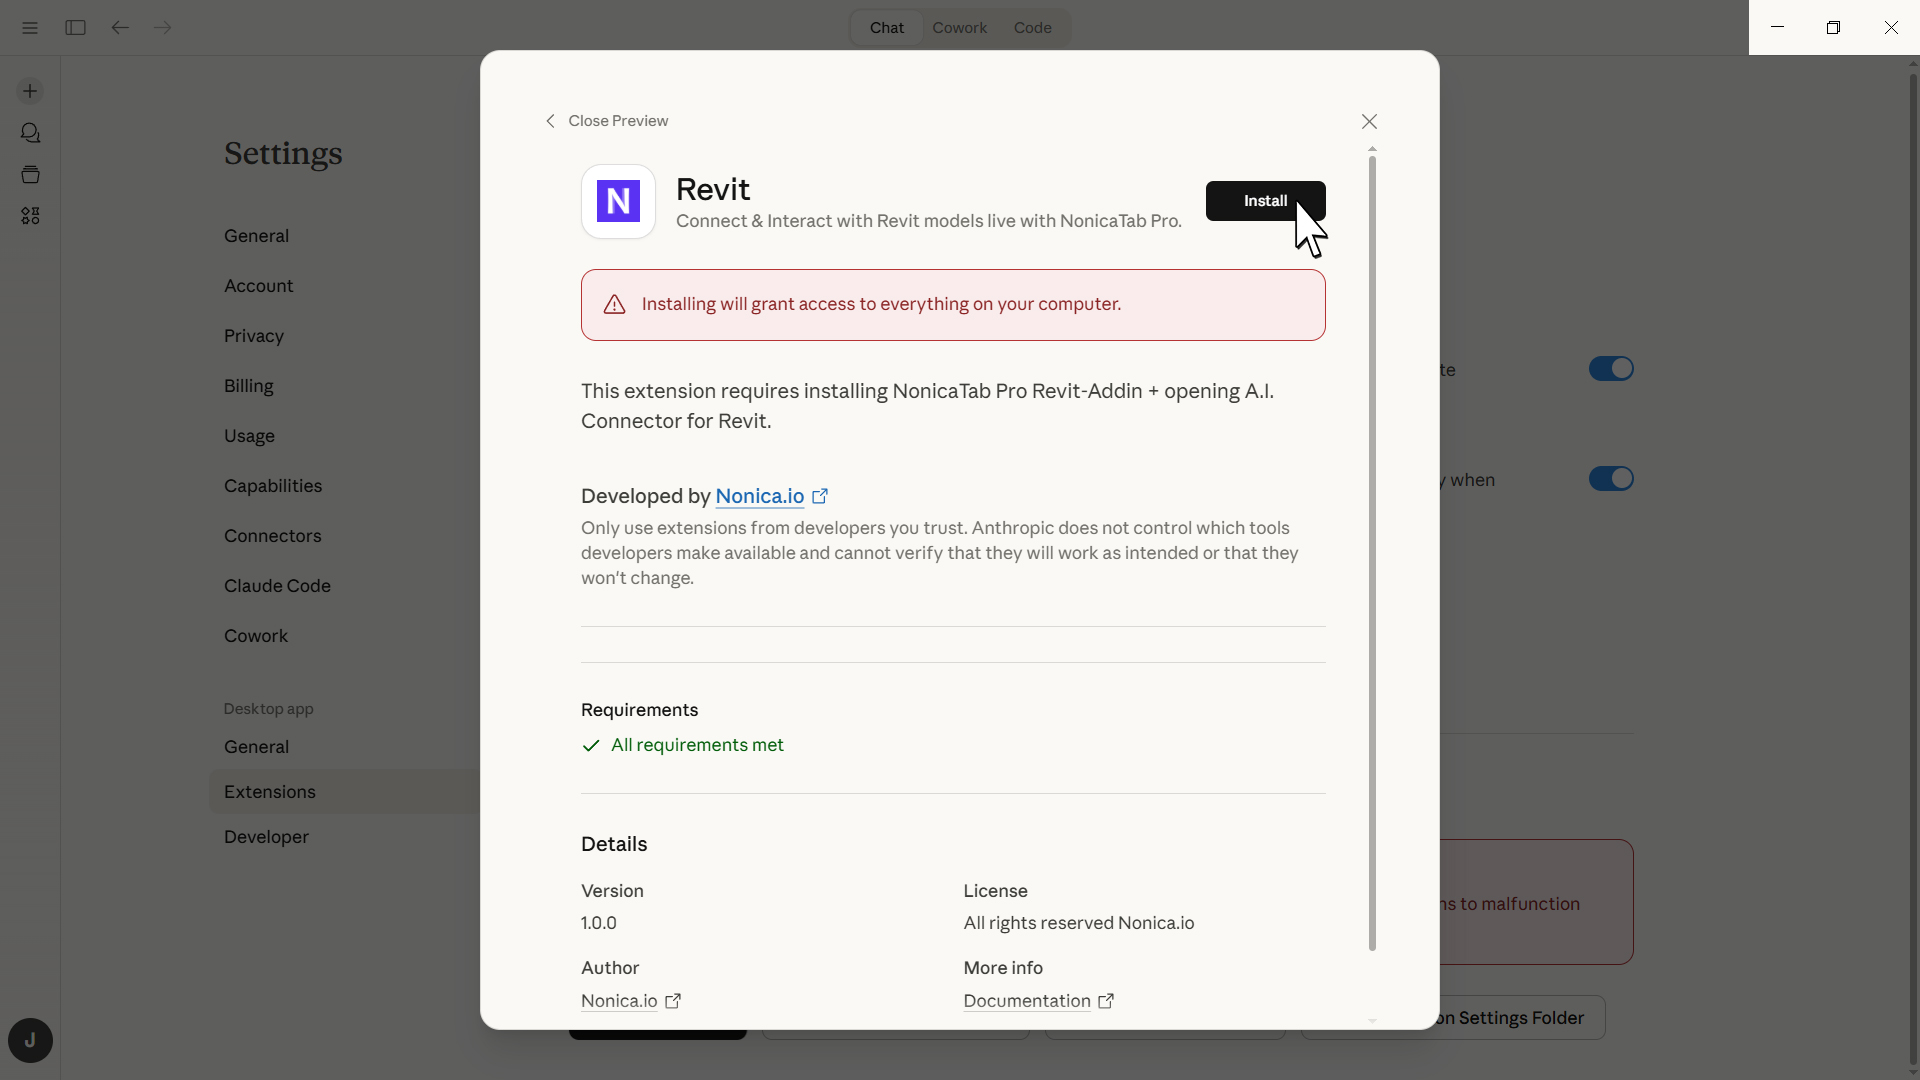Click the new chat plus icon
This screenshot has width=1920, height=1080.
coord(30,91)
